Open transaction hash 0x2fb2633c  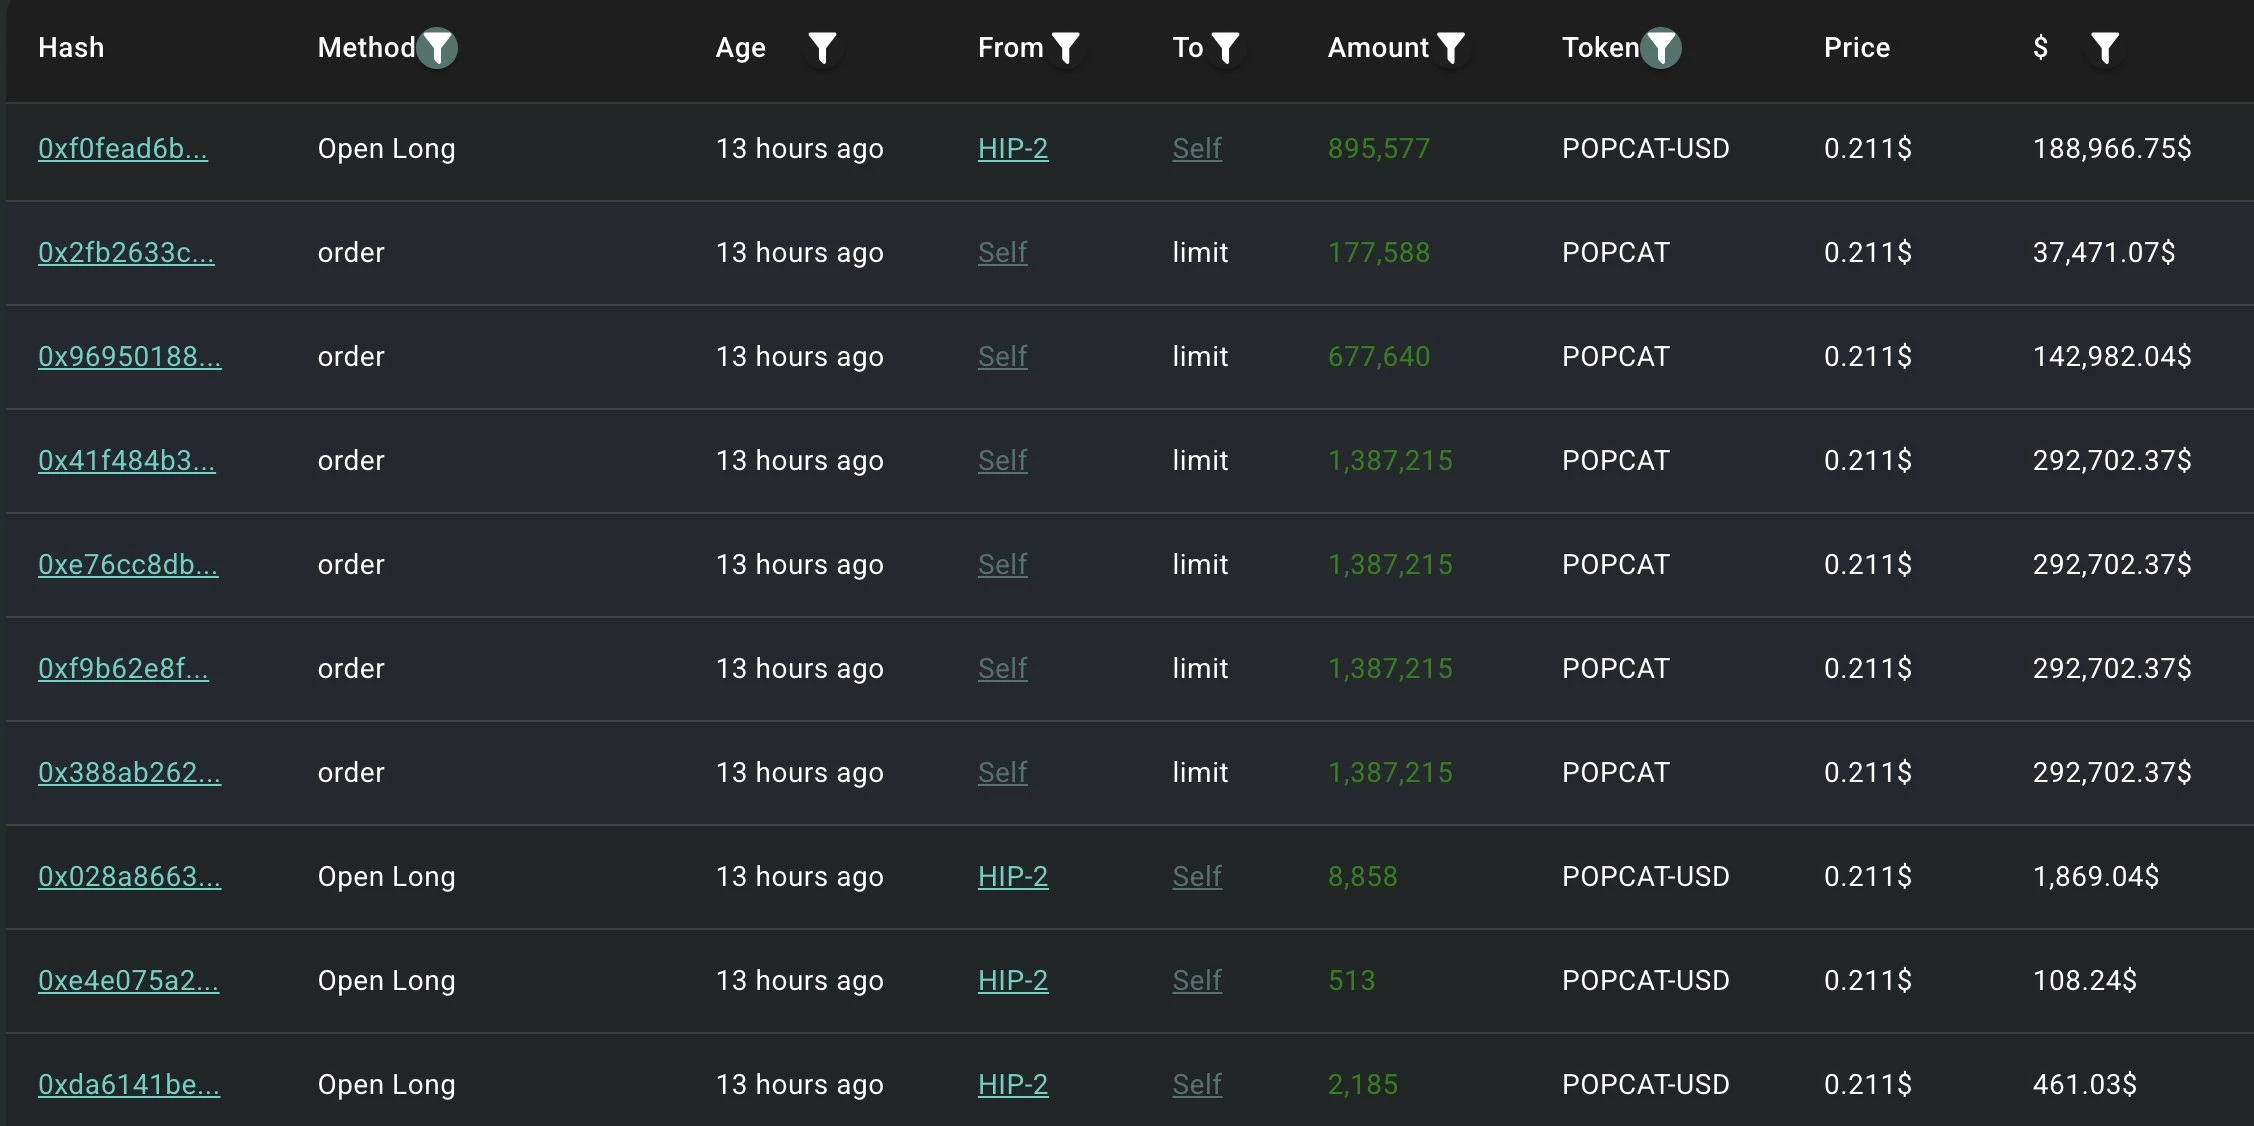pos(126,252)
